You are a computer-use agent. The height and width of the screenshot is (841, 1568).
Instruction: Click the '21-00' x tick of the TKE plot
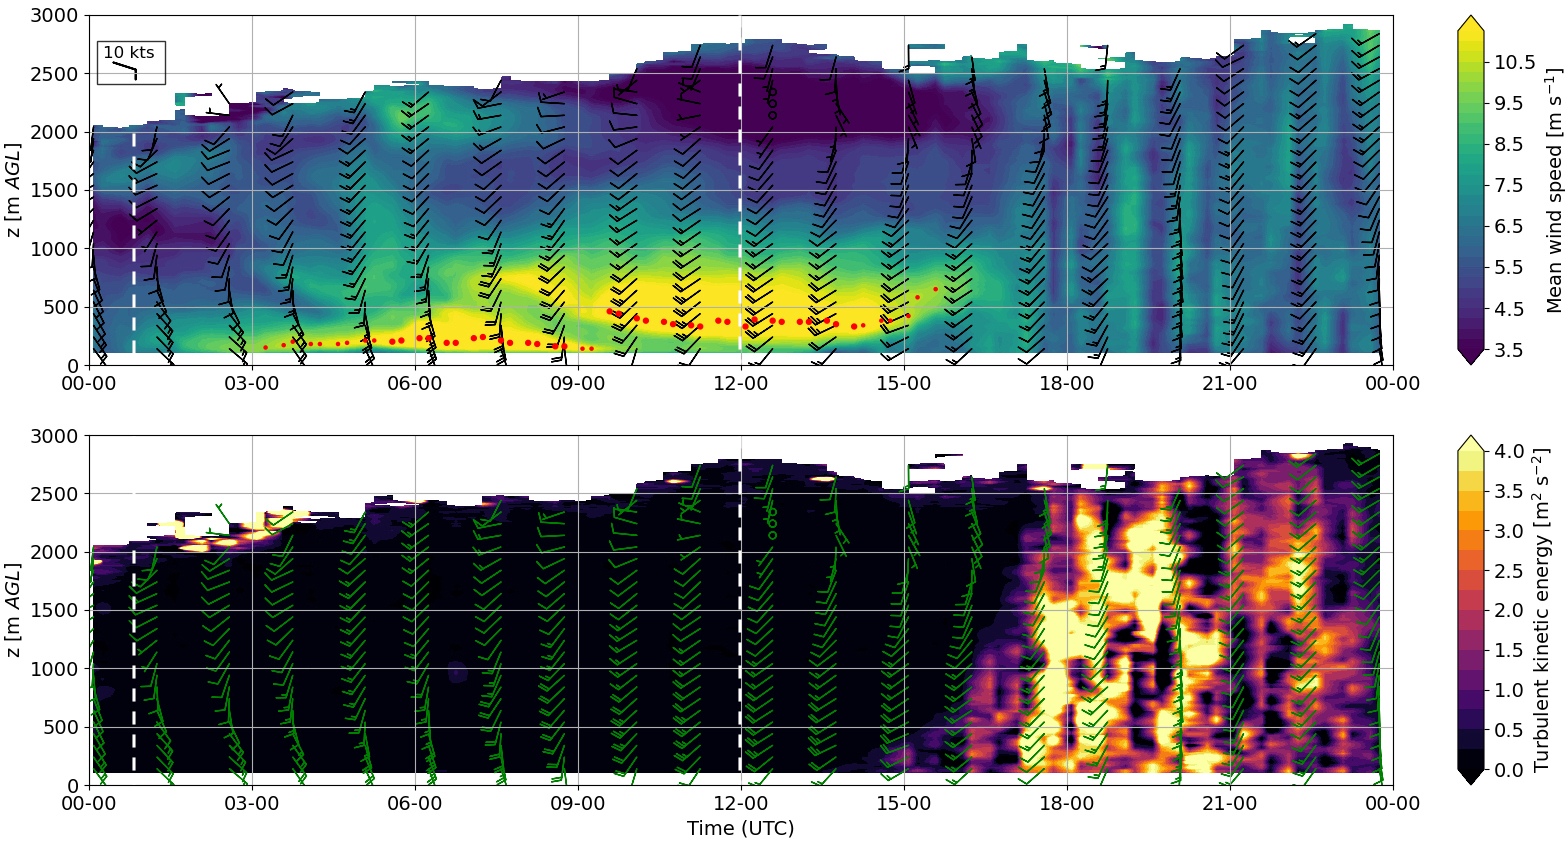pyautogui.click(x=1230, y=804)
